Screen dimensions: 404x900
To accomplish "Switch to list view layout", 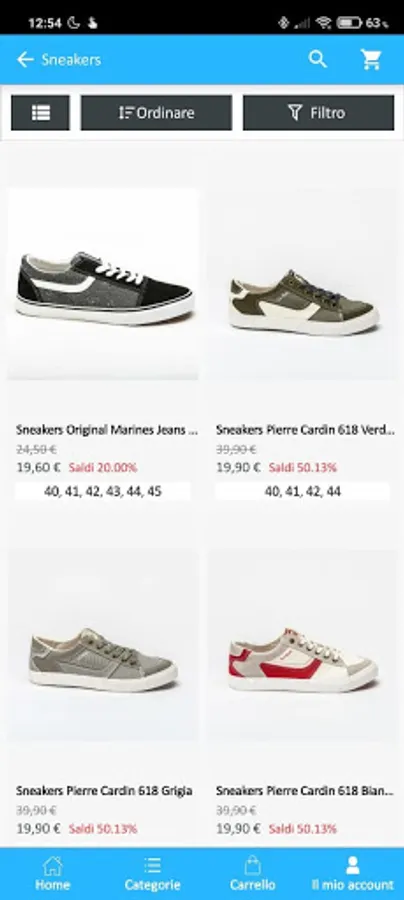I will click(40, 112).
